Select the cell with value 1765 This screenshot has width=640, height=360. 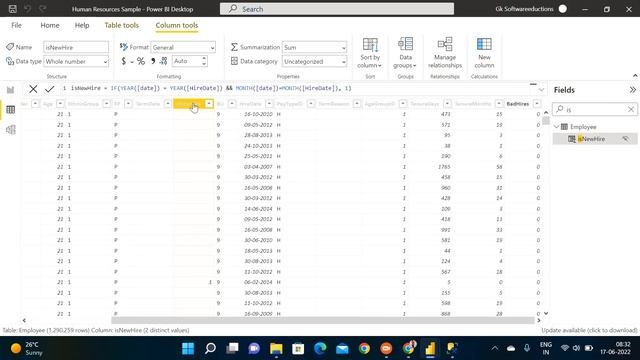444,167
